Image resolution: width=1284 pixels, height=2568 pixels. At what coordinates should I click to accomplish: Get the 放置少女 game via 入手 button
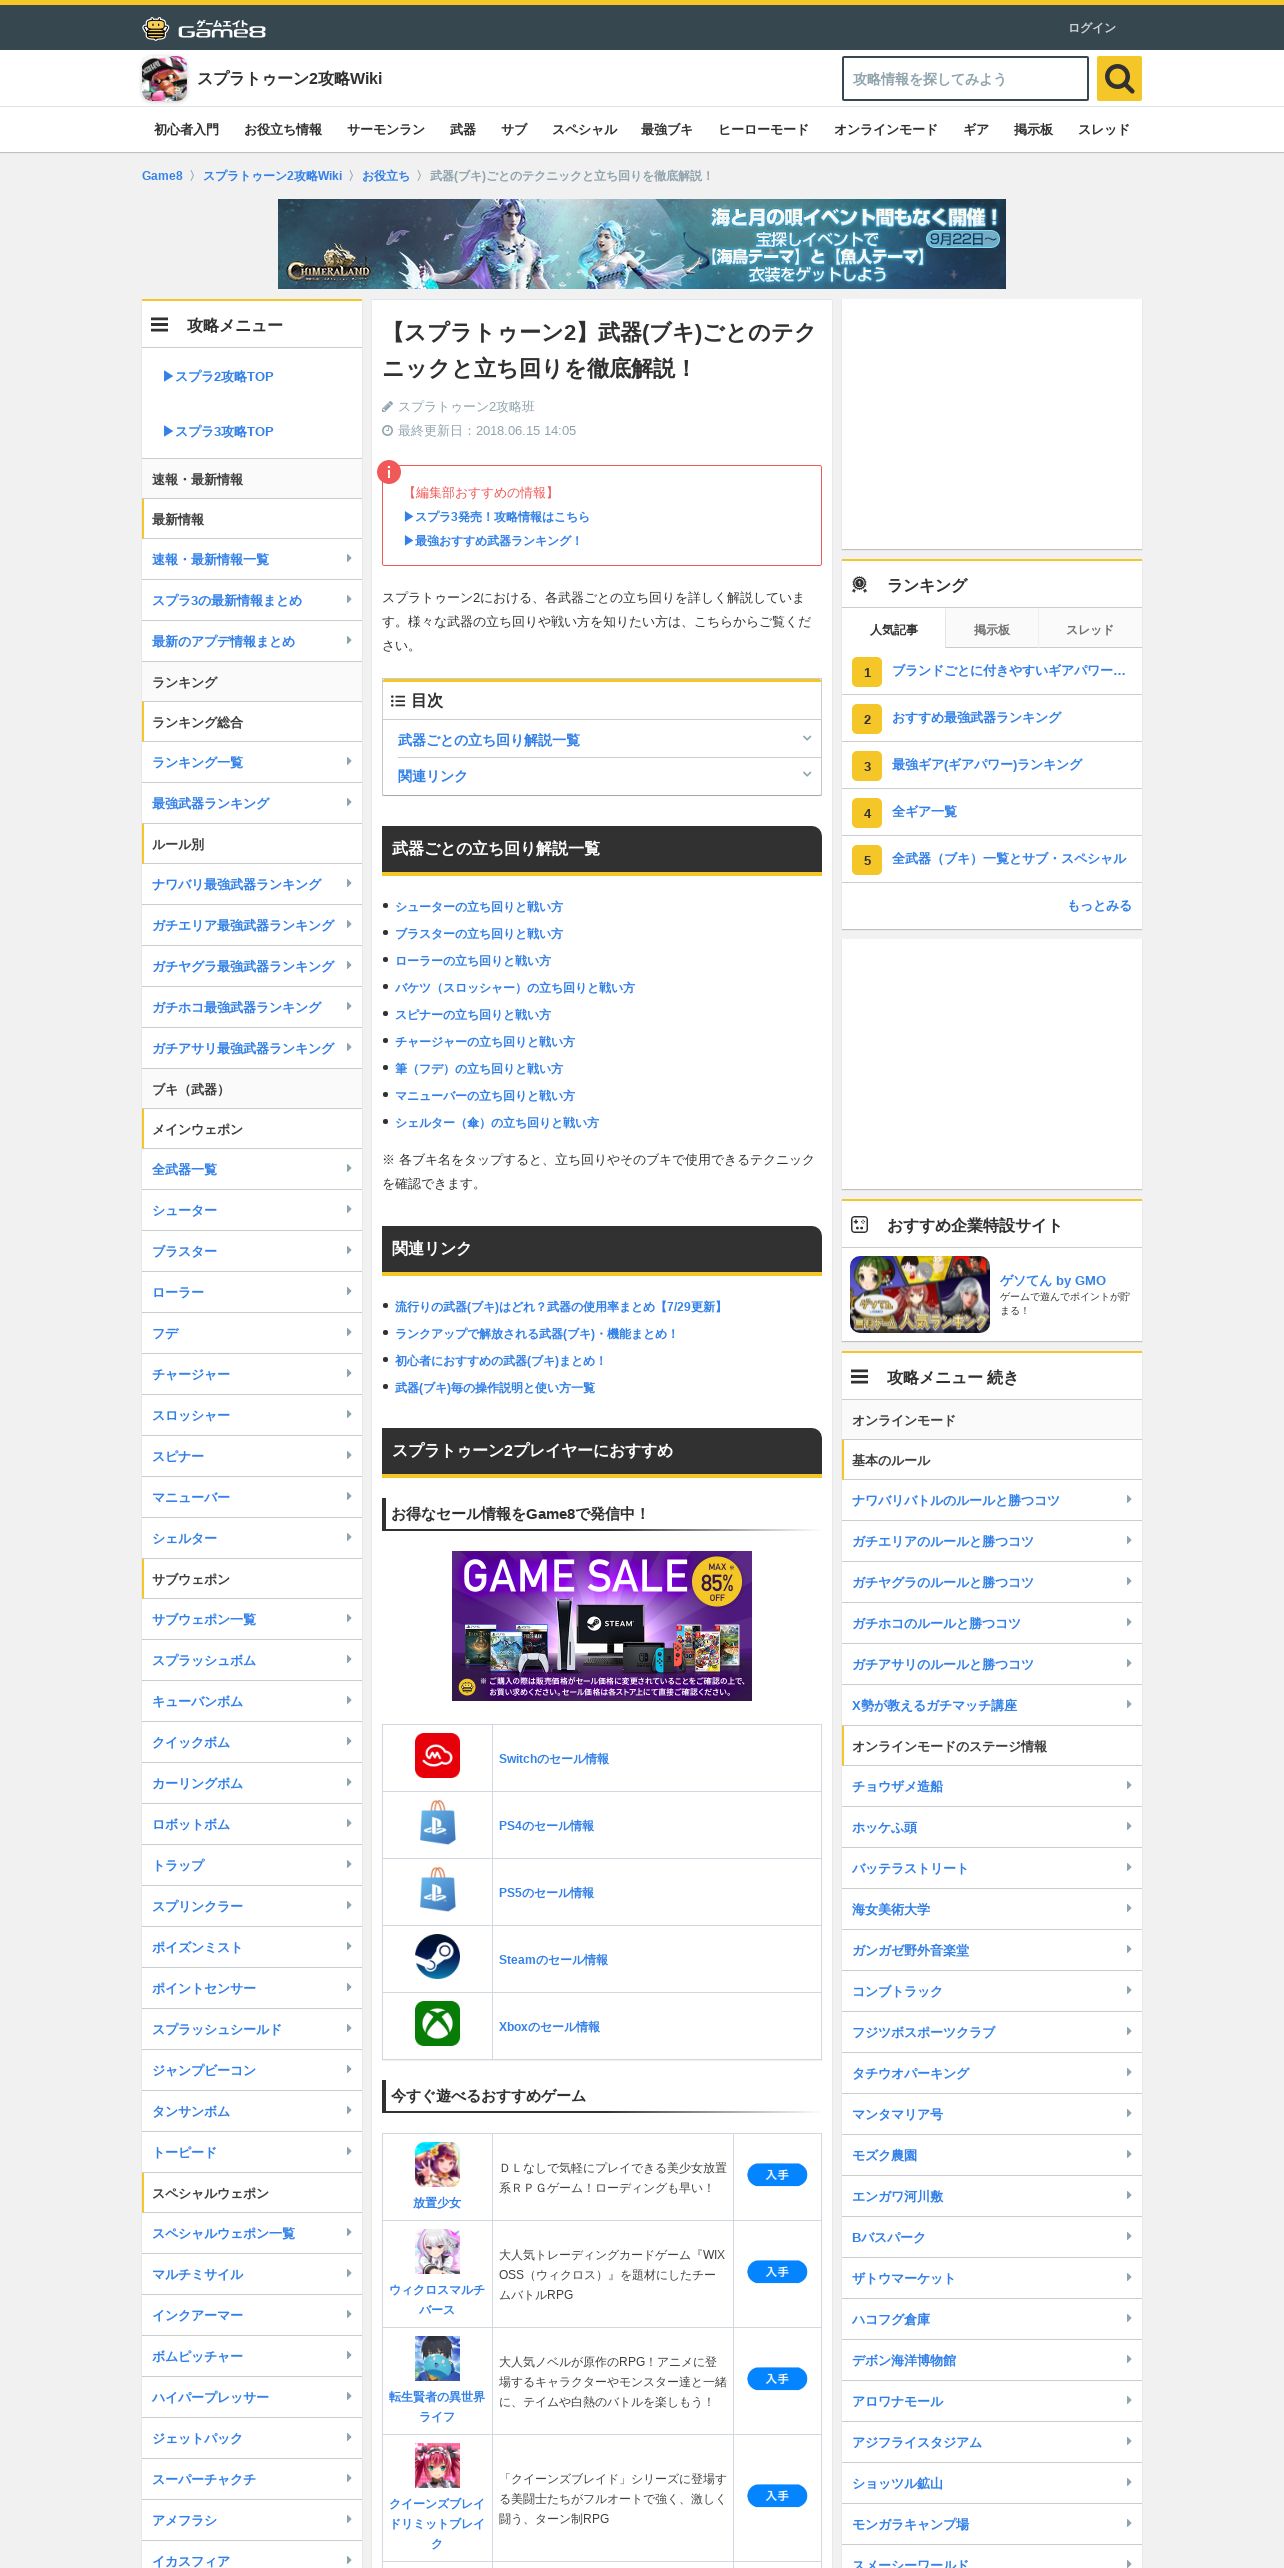[777, 2175]
